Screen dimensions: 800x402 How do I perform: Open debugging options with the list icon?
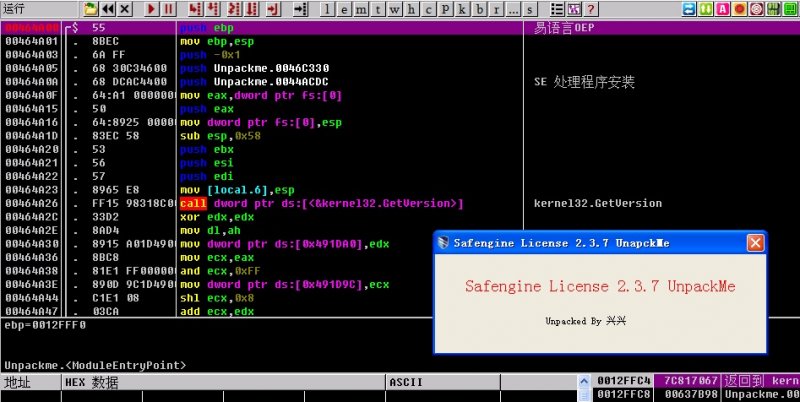pyautogui.click(x=557, y=9)
